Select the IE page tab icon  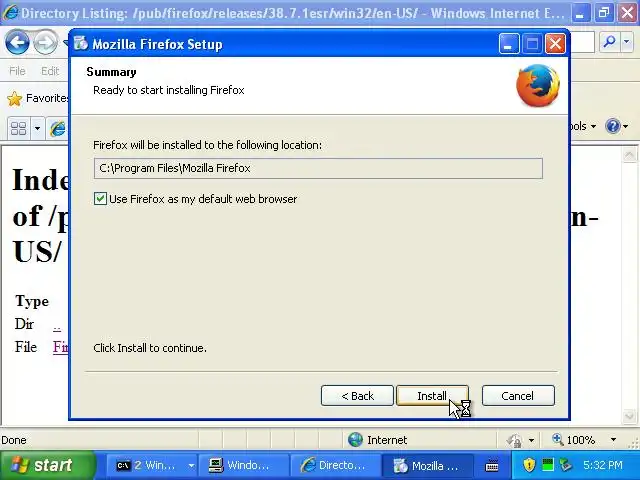coord(58,129)
